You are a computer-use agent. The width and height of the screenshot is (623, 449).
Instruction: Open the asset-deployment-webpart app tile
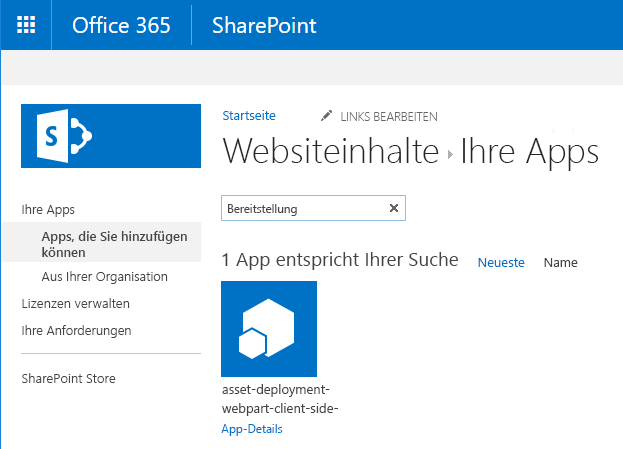269,329
